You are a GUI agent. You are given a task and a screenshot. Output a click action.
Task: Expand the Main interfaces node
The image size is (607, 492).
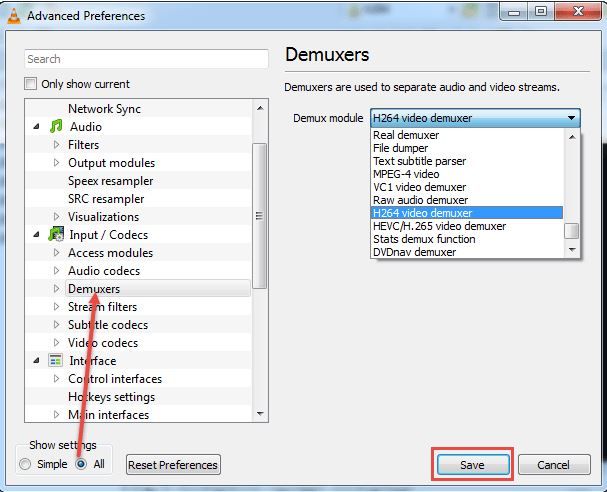tap(57, 415)
